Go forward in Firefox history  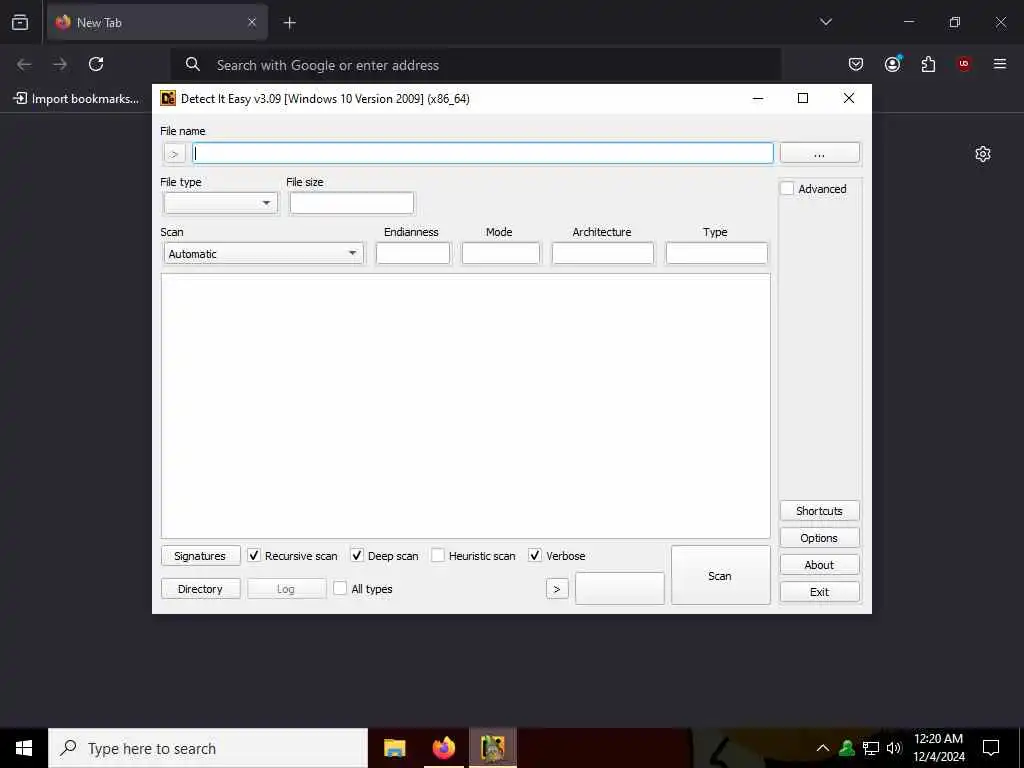point(60,64)
